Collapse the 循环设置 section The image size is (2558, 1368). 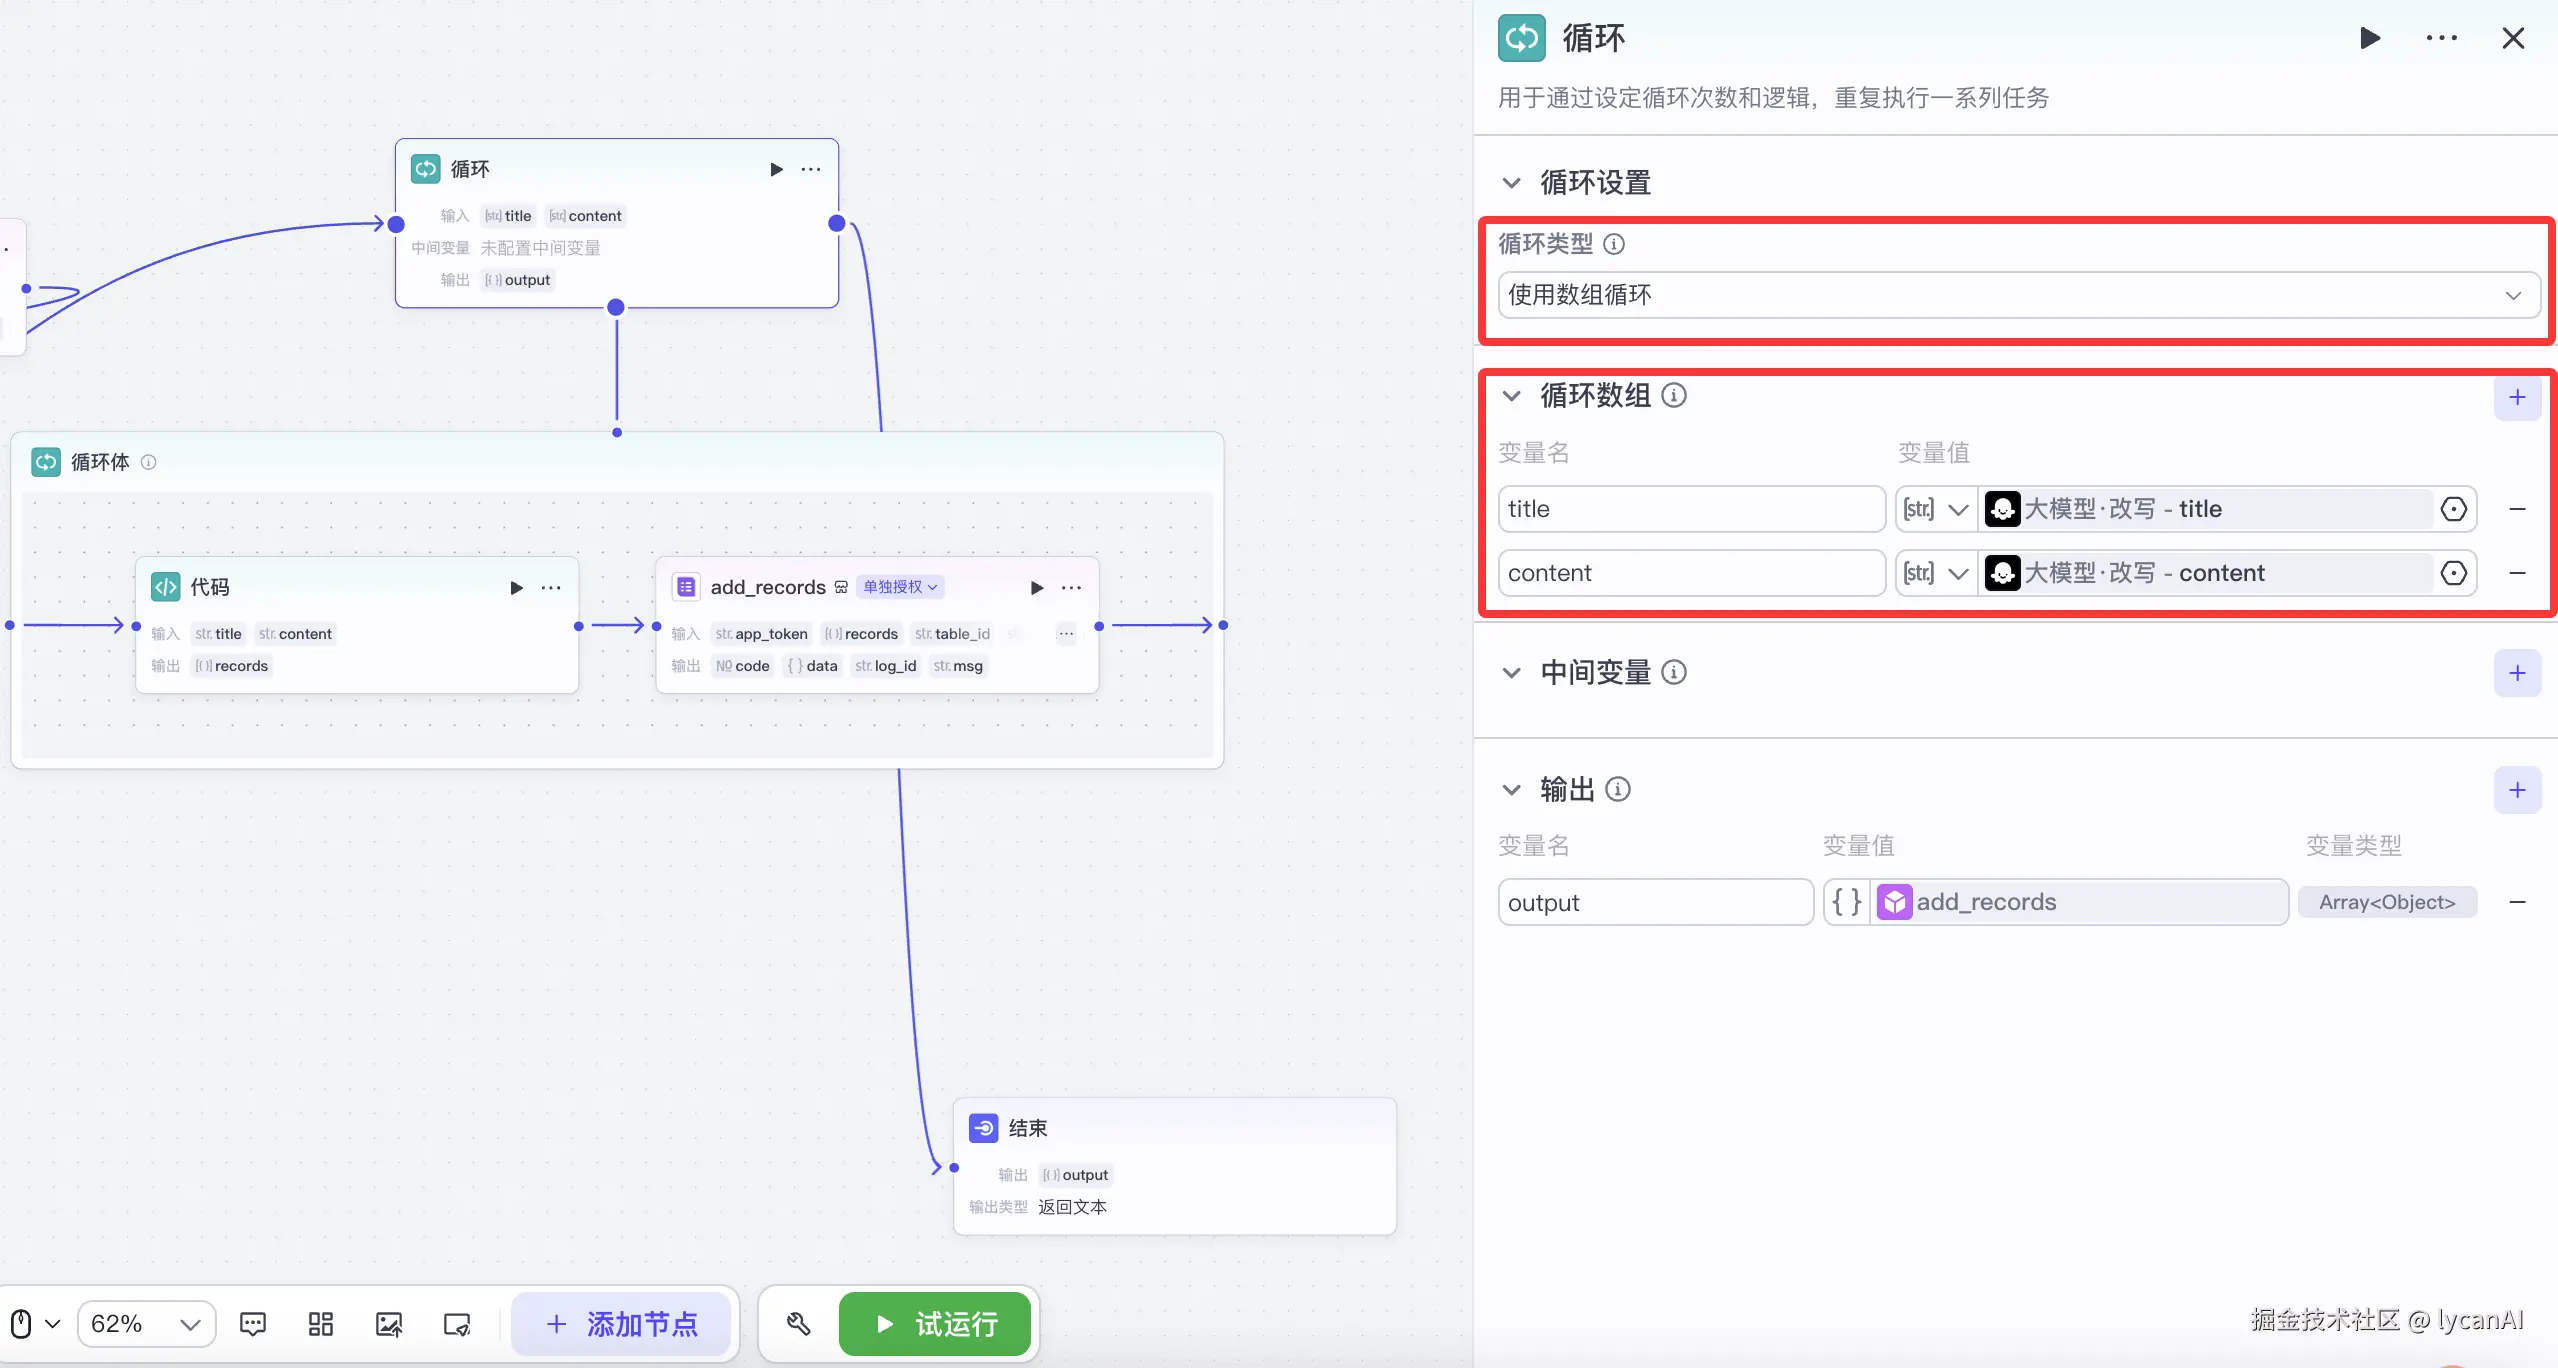(1512, 183)
